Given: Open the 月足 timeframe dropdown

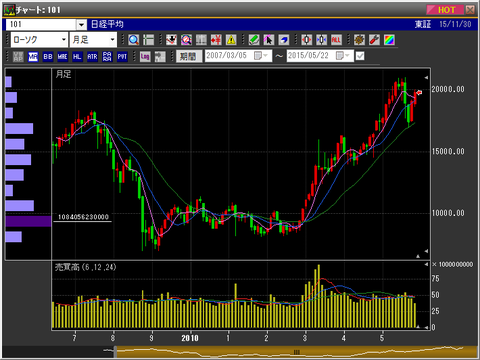Looking at the screenshot, I should pyautogui.click(x=93, y=40).
